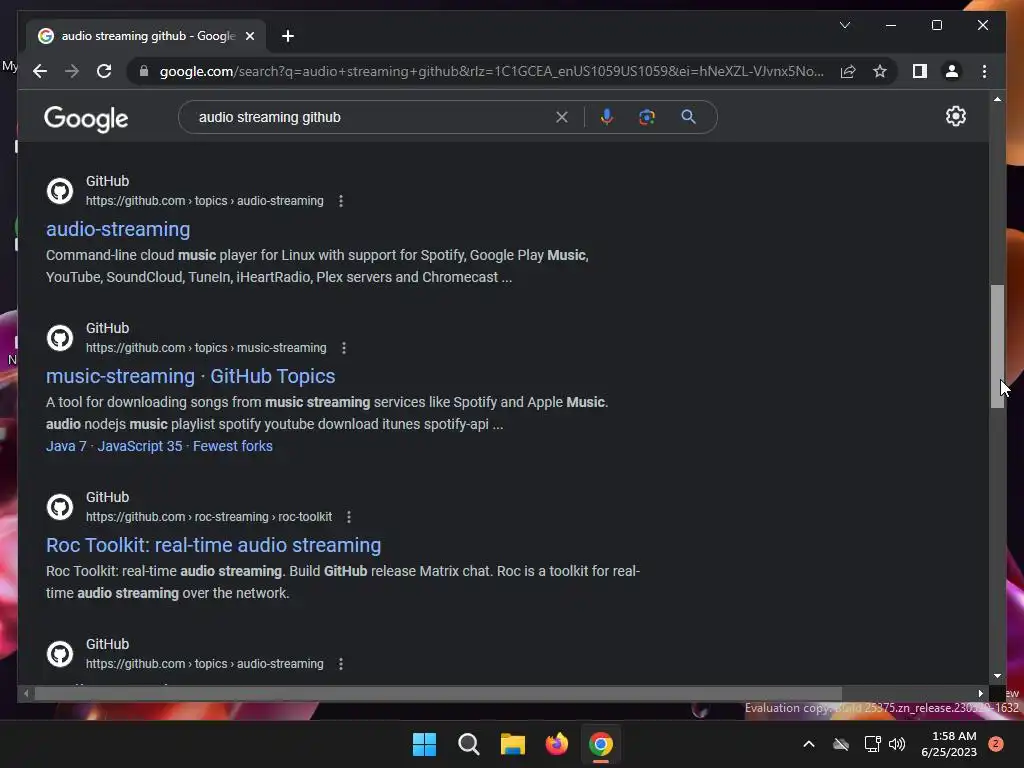Click the scroll-right arrow at the bottom

pyautogui.click(x=980, y=694)
